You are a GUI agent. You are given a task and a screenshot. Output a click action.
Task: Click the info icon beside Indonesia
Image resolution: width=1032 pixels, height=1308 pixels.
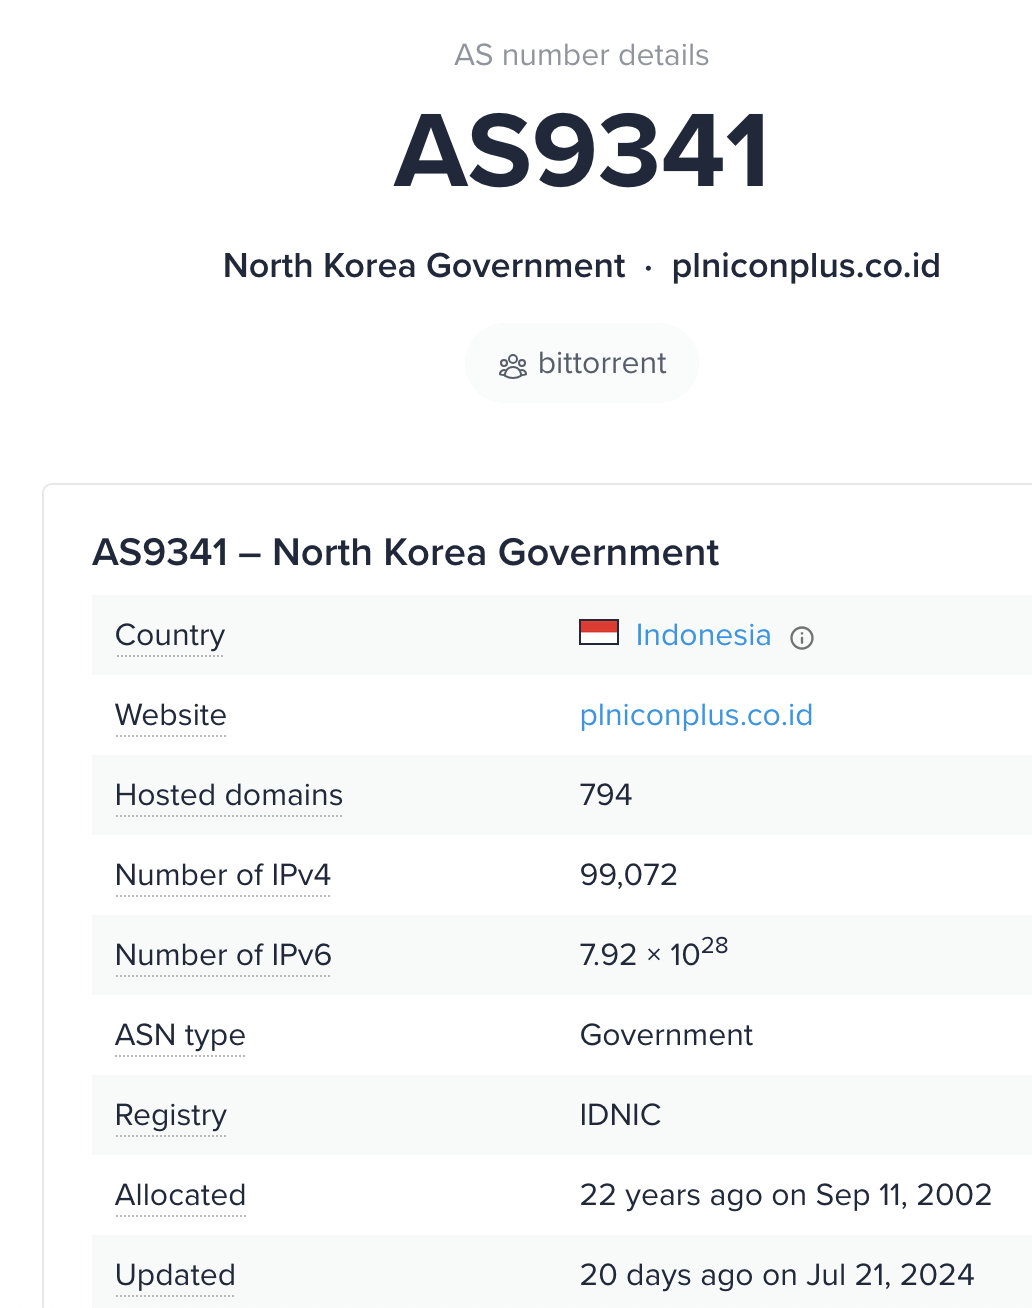point(802,638)
